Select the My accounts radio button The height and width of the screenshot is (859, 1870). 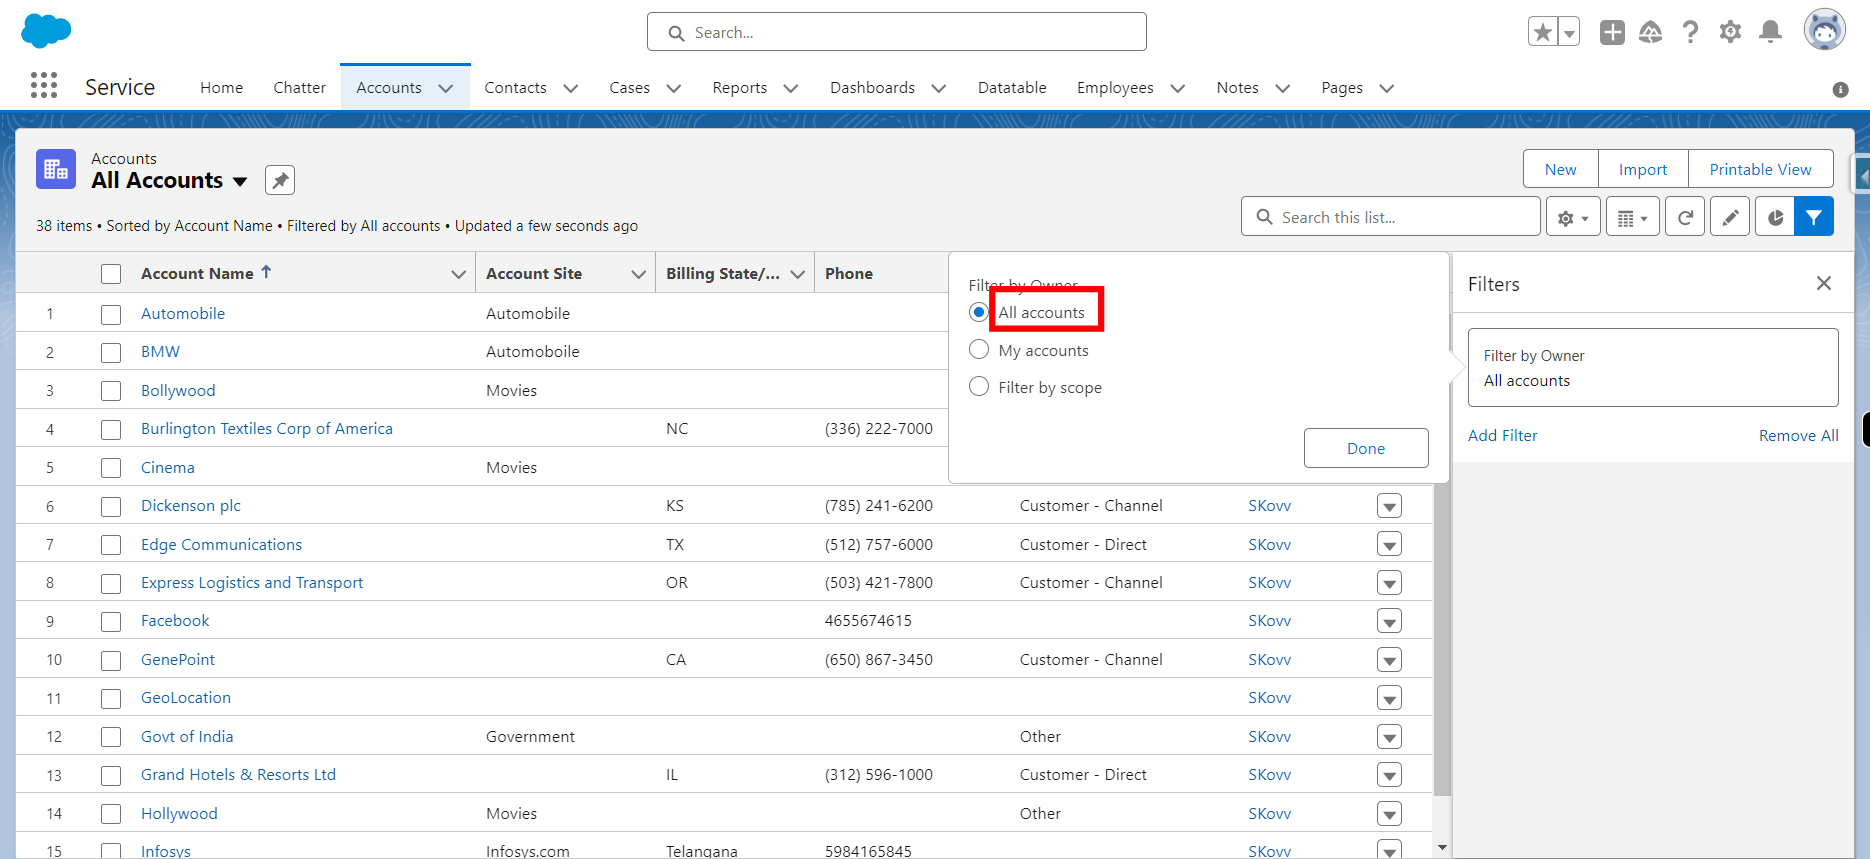[979, 349]
